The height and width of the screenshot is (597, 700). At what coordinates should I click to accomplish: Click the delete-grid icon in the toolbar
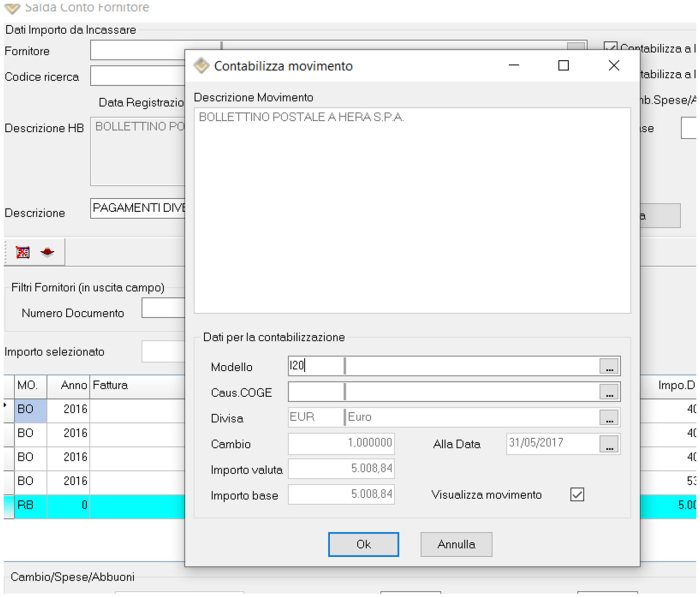[23, 252]
